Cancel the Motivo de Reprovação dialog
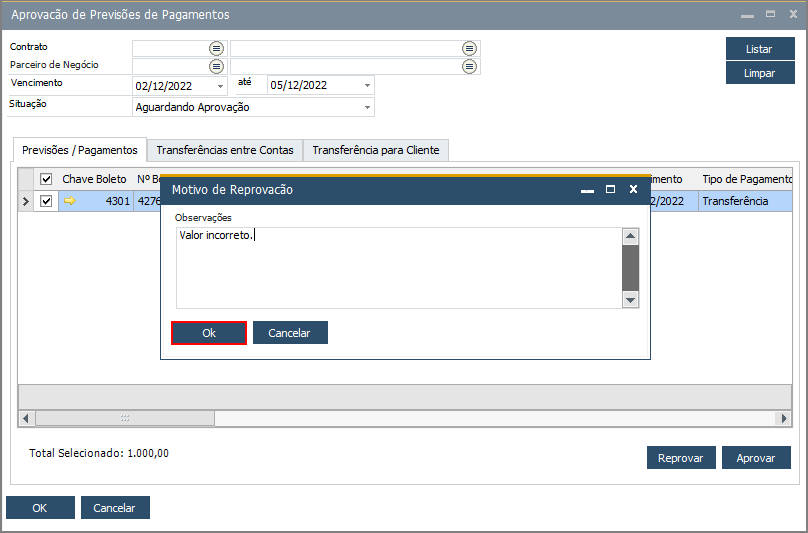808x533 pixels. coord(290,333)
